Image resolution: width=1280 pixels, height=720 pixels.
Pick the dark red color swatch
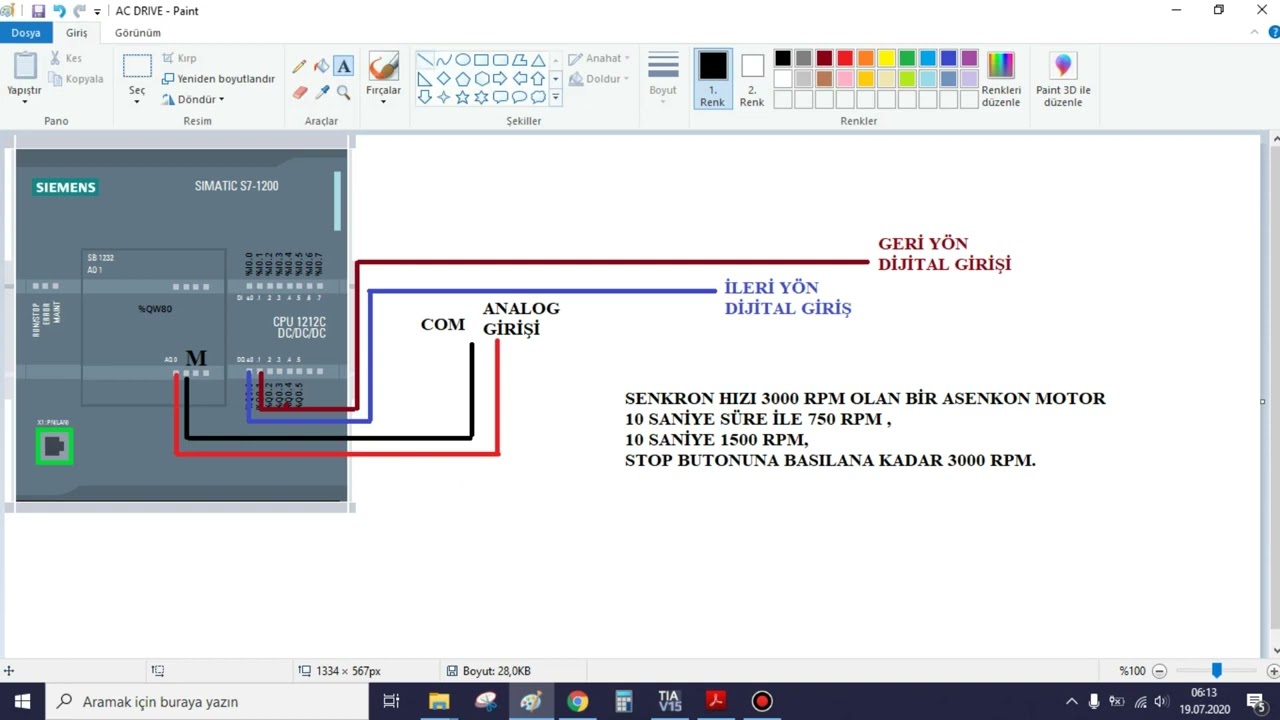(x=824, y=58)
